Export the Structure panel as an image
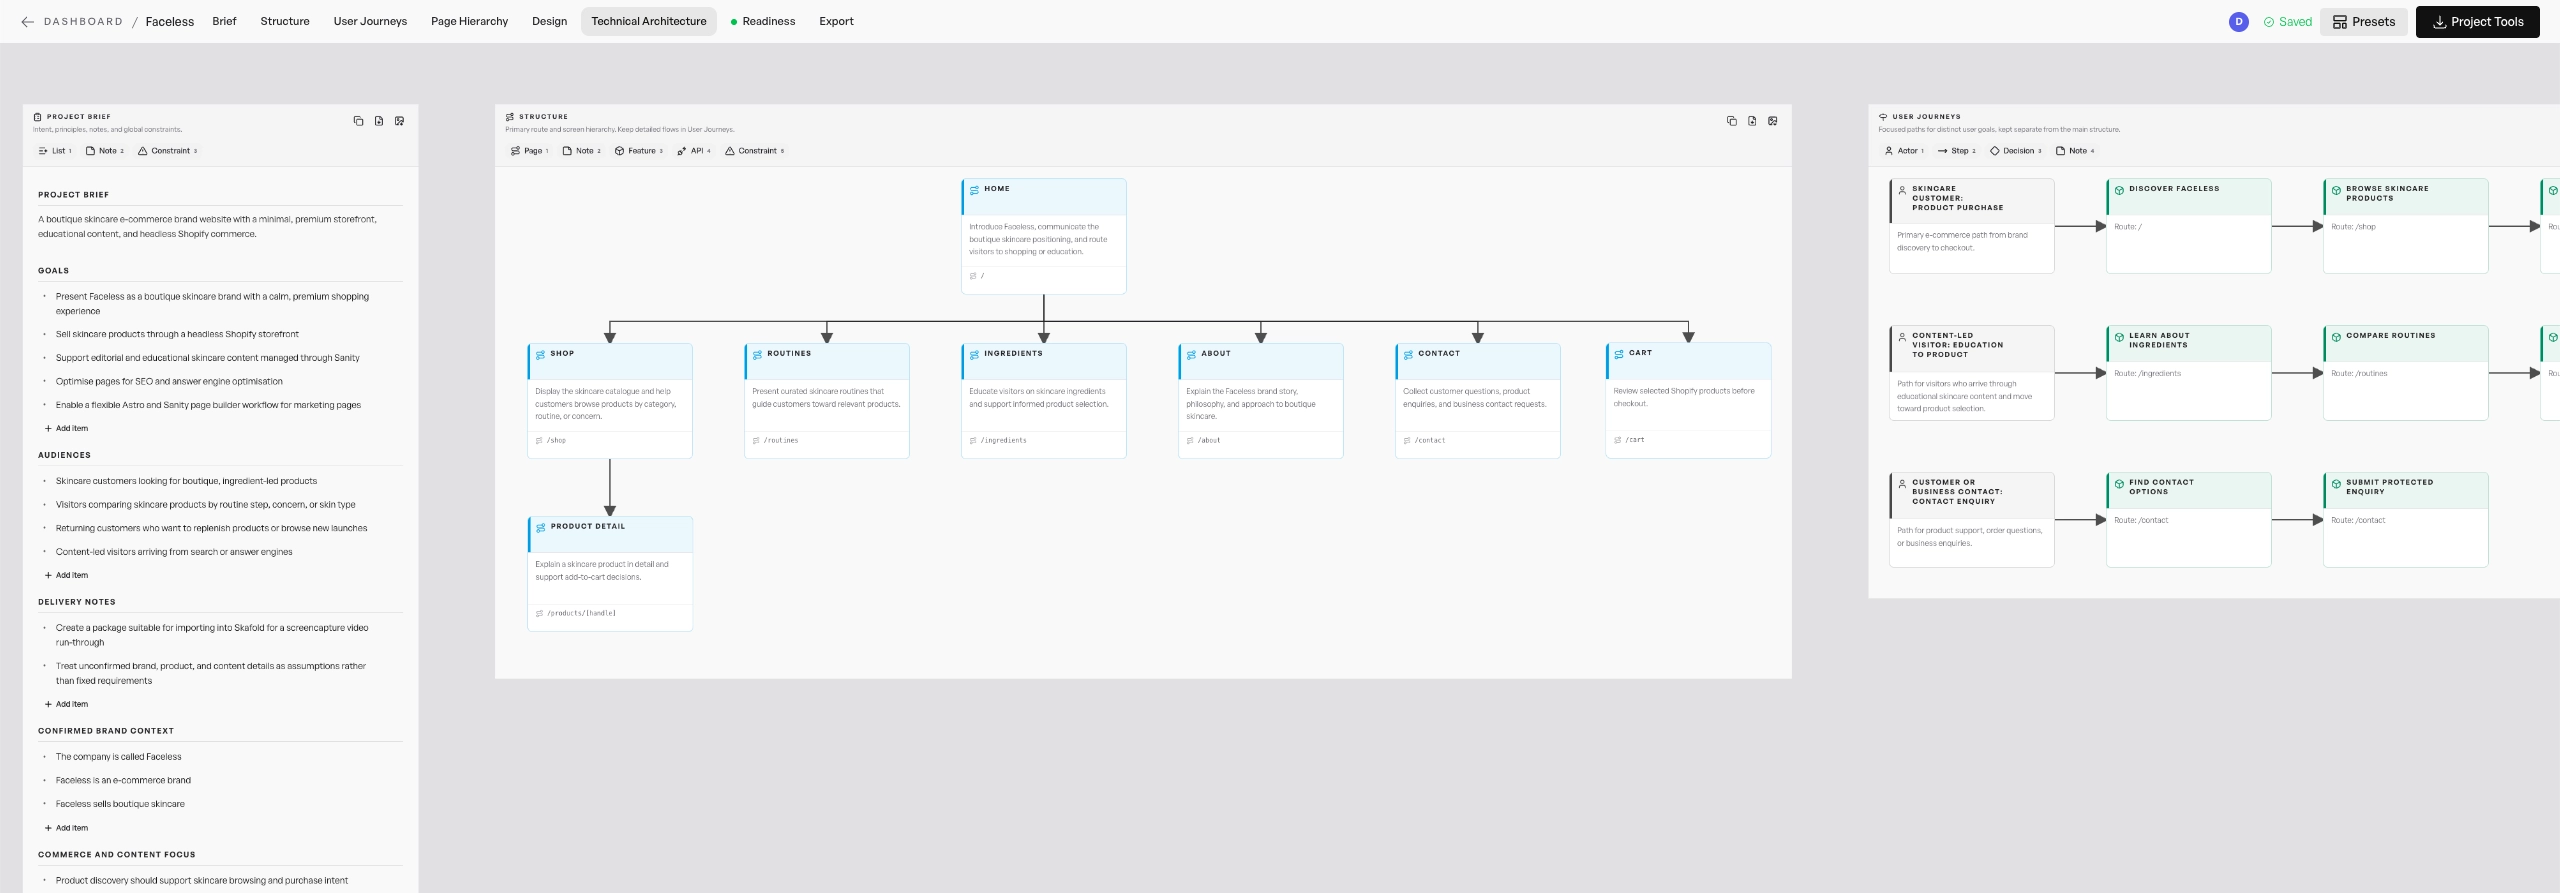This screenshot has width=2560, height=893. click(x=1773, y=121)
